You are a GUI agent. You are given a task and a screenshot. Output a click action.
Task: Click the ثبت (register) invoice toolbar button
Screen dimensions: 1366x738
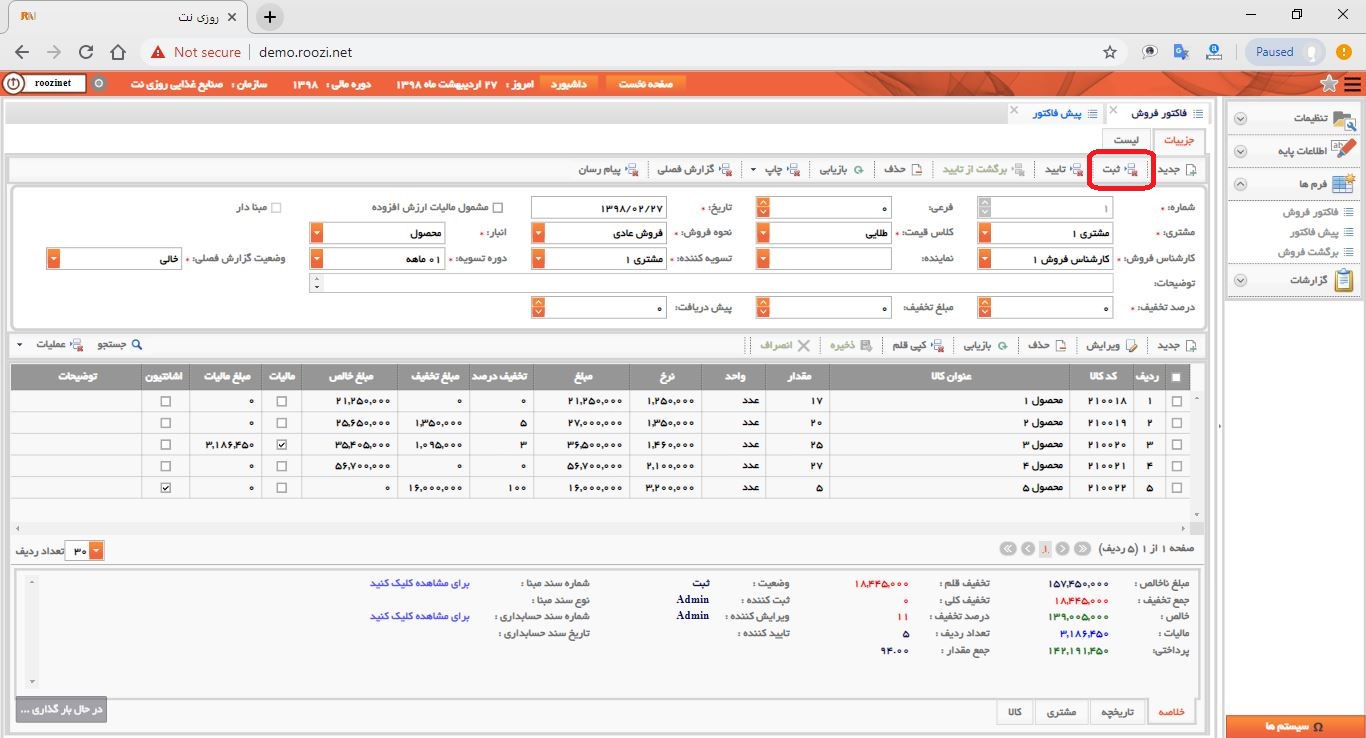1120,170
